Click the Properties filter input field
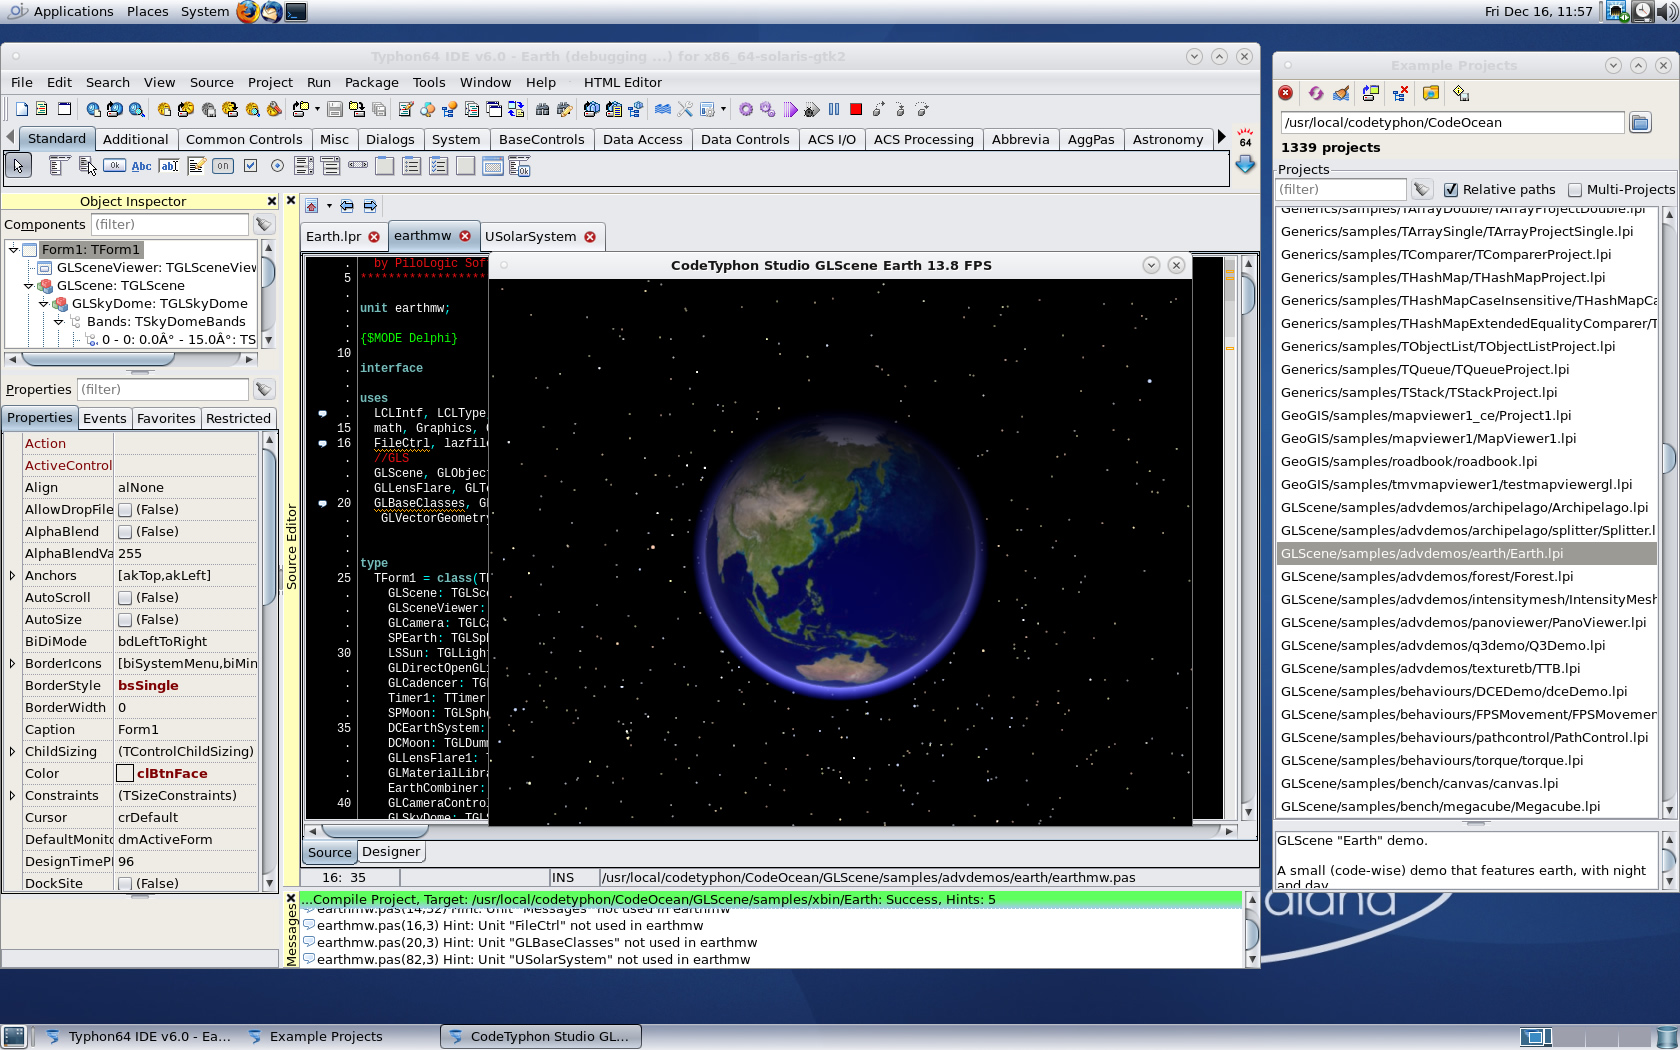 click(x=162, y=390)
